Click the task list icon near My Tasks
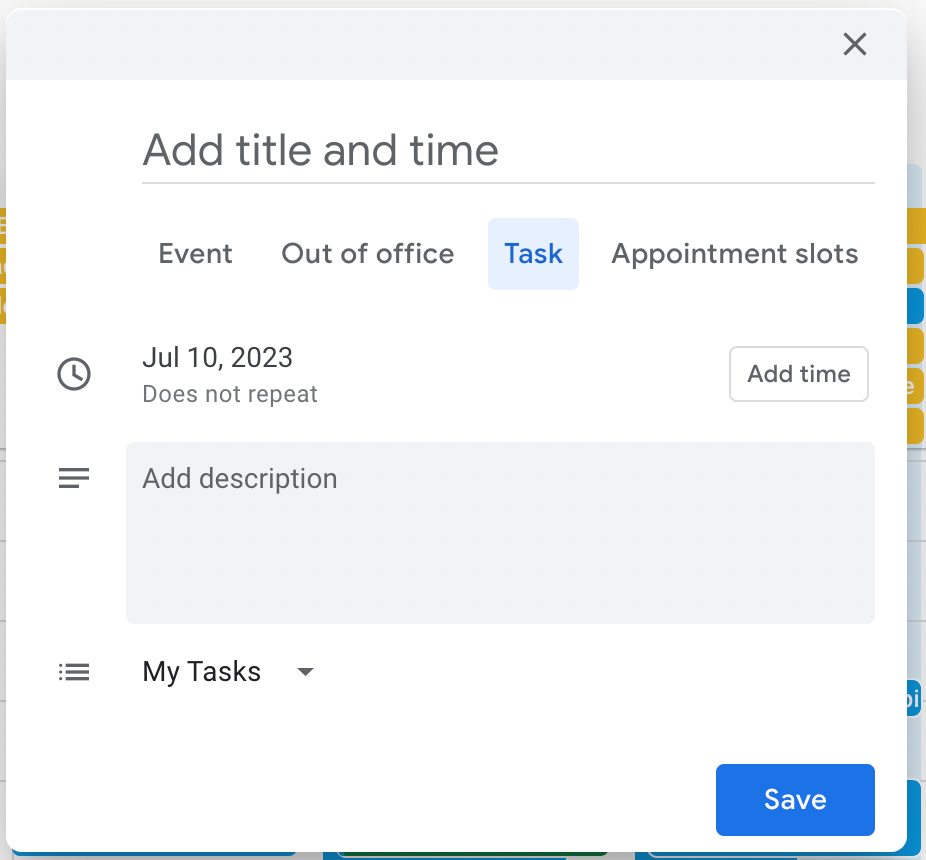This screenshot has height=860, width=926. pyautogui.click(x=74, y=671)
